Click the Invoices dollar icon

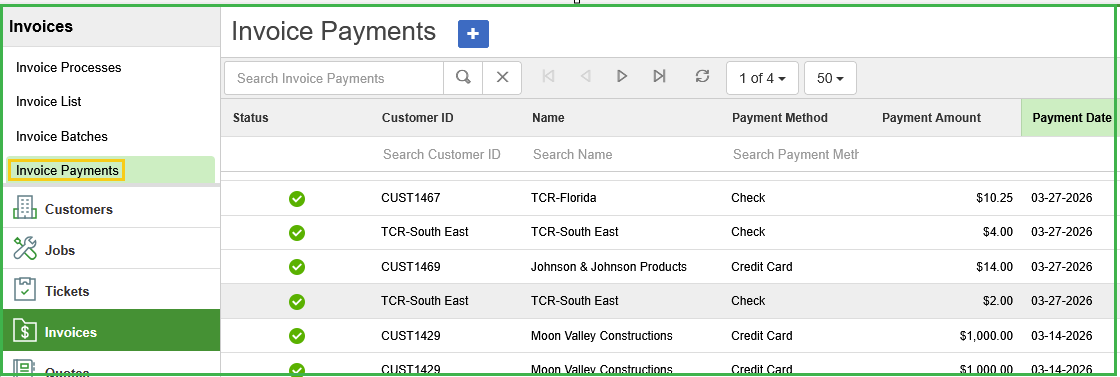pyautogui.click(x=25, y=331)
